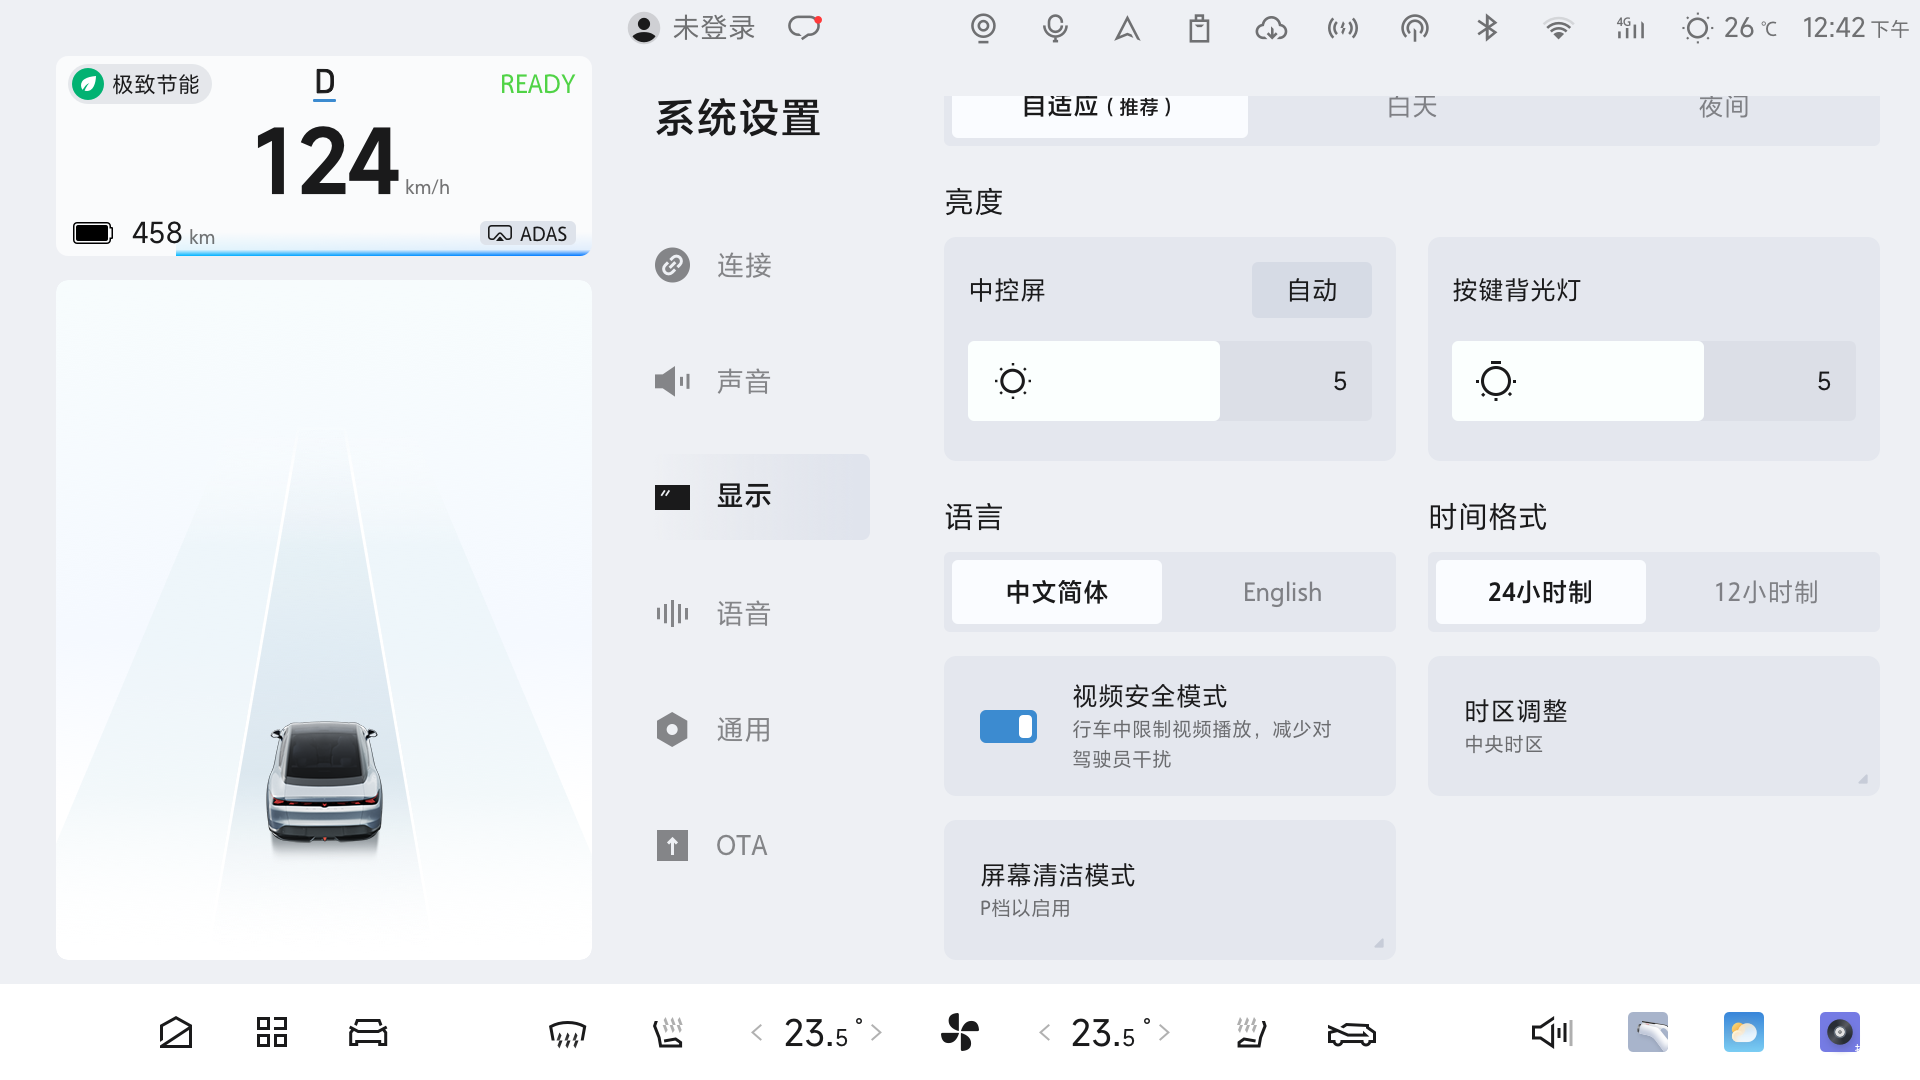Open the weather app icon
Image resolution: width=1920 pixels, height=1080 pixels.
pyautogui.click(x=1743, y=1032)
